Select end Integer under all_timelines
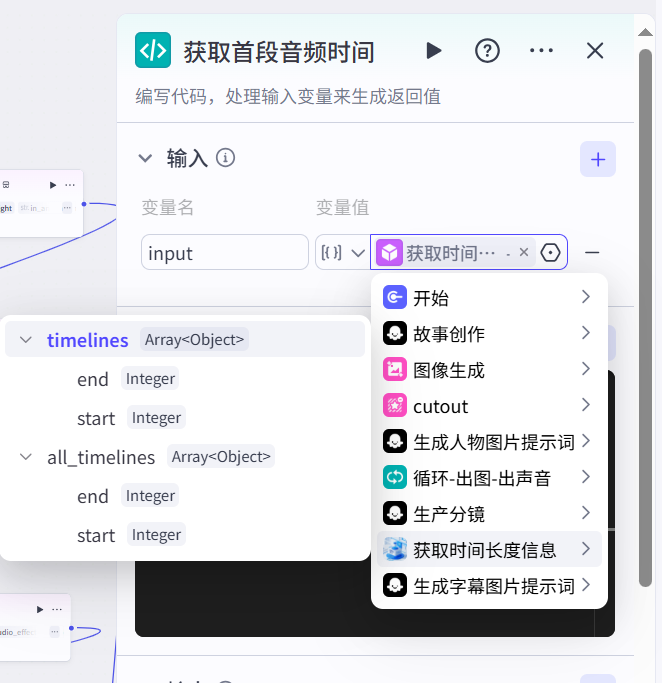Screen dimensions: 662x683 coord(128,496)
